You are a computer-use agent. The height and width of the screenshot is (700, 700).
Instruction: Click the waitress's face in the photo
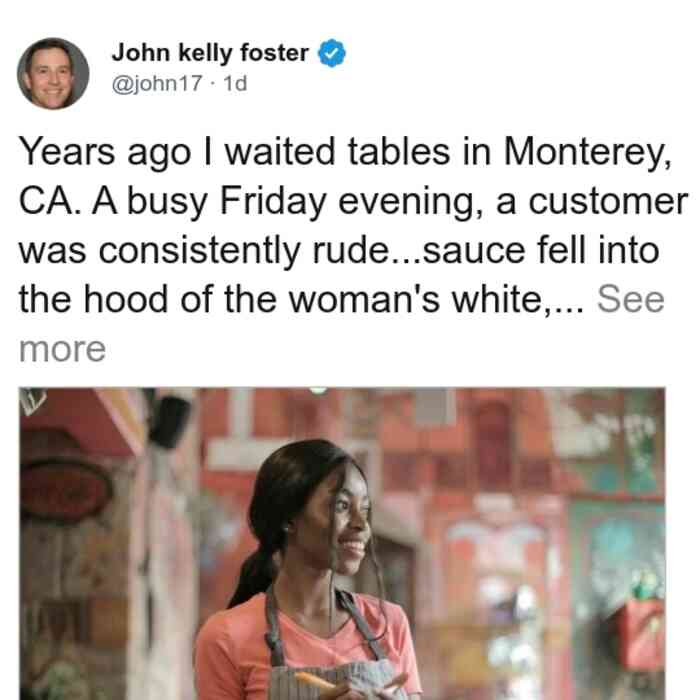point(342,518)
